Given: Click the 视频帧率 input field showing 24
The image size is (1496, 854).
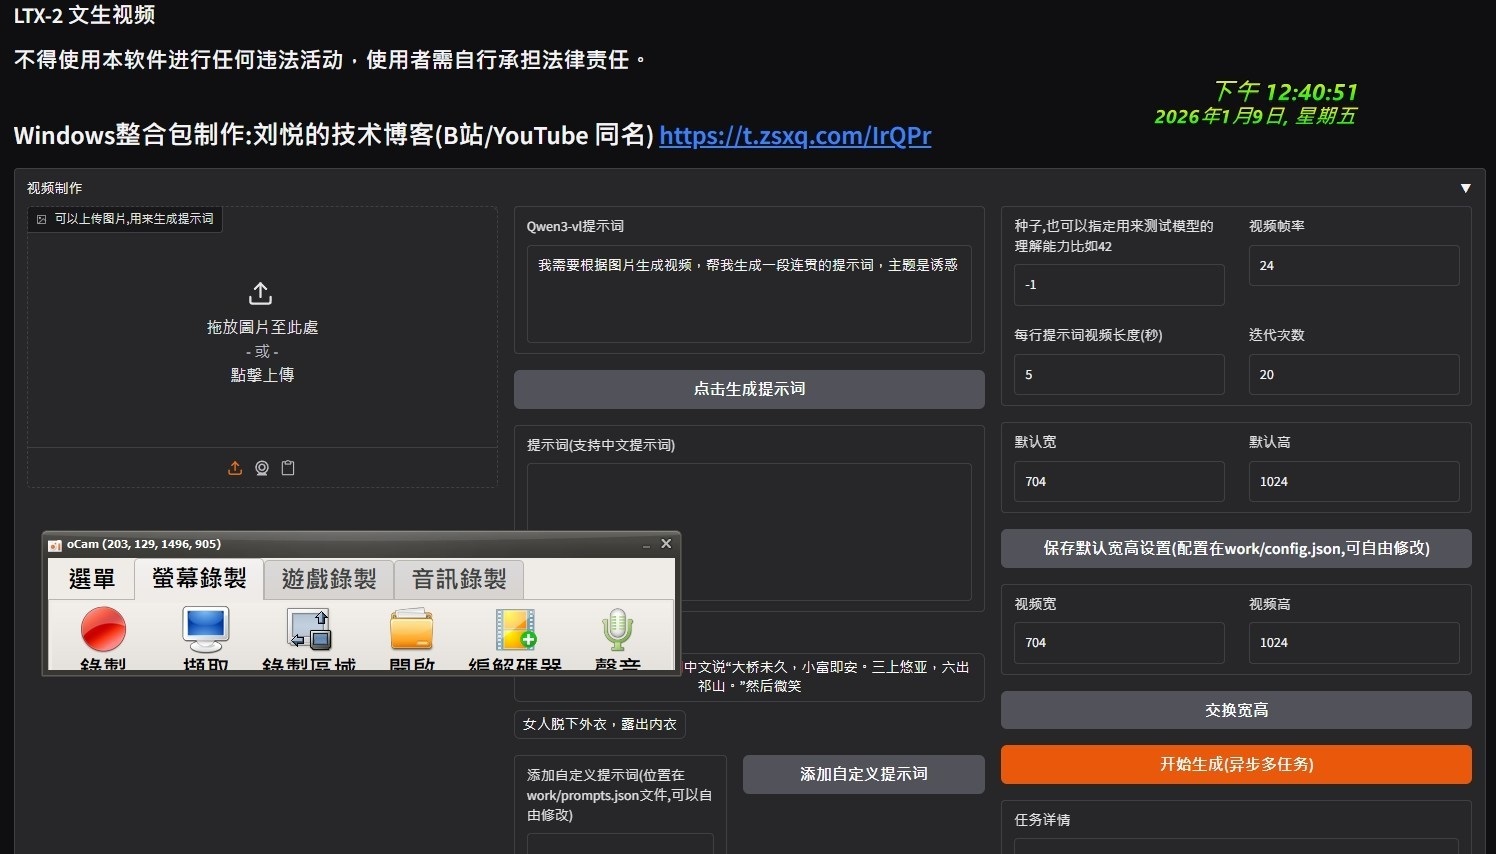Looking at the screenshot, I should (x=1353, y=266).
